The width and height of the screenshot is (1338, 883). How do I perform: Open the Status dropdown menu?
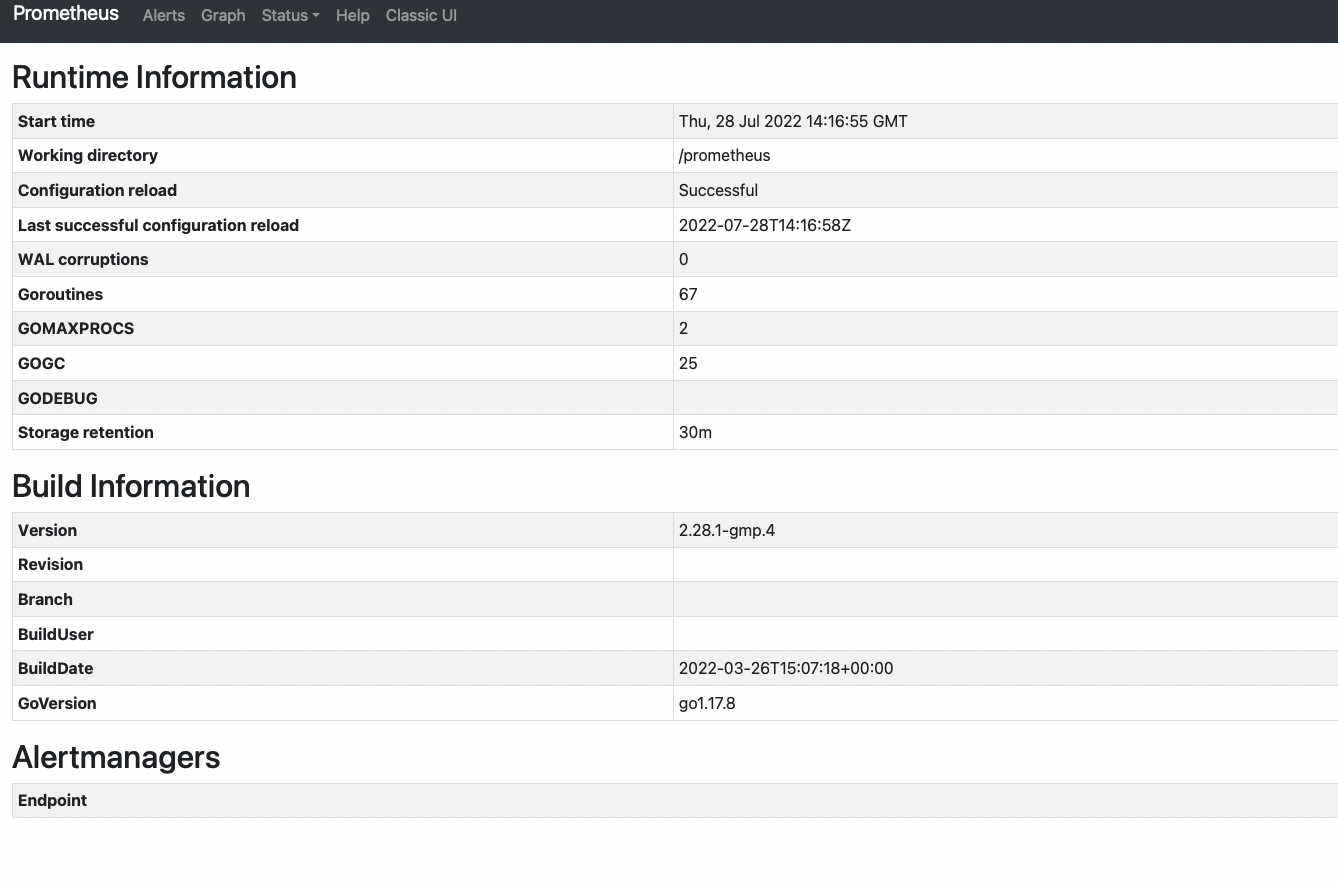coord(285,15)
